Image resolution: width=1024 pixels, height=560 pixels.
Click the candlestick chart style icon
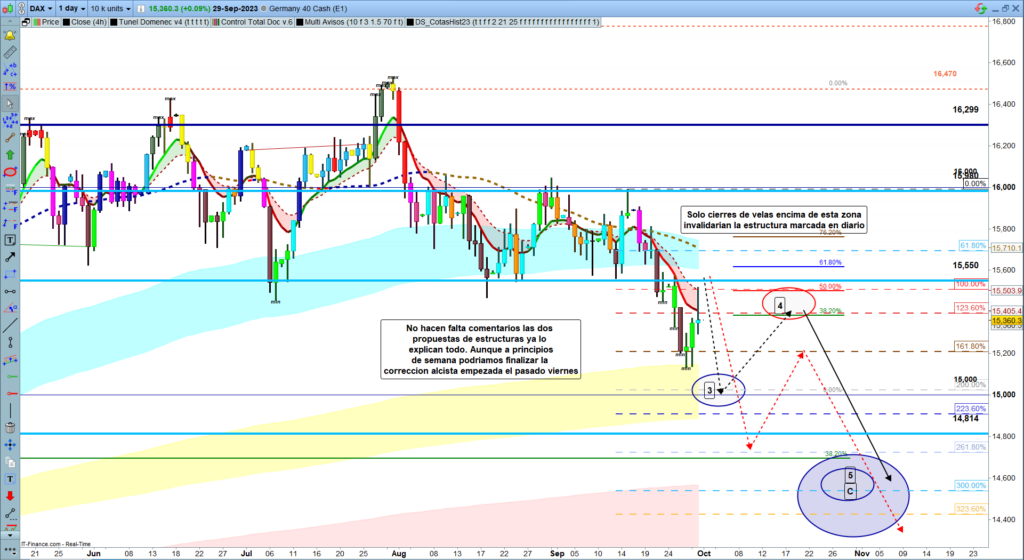coord(10,7)
